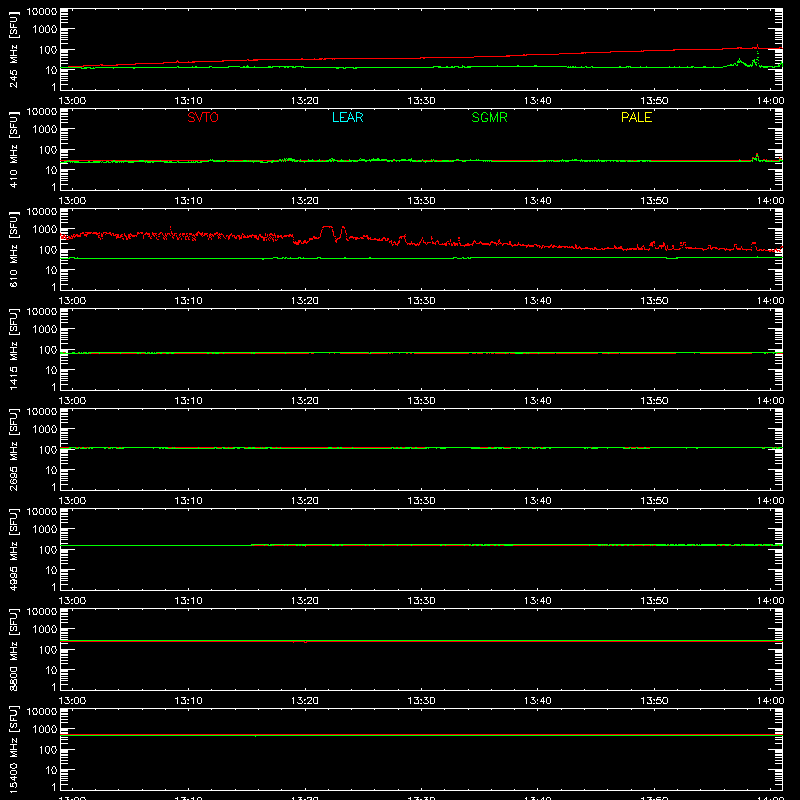Click the 10000 tick value on 245 MHz panel
The width and height of the screenshot is (800, 800).
point(42,12)
